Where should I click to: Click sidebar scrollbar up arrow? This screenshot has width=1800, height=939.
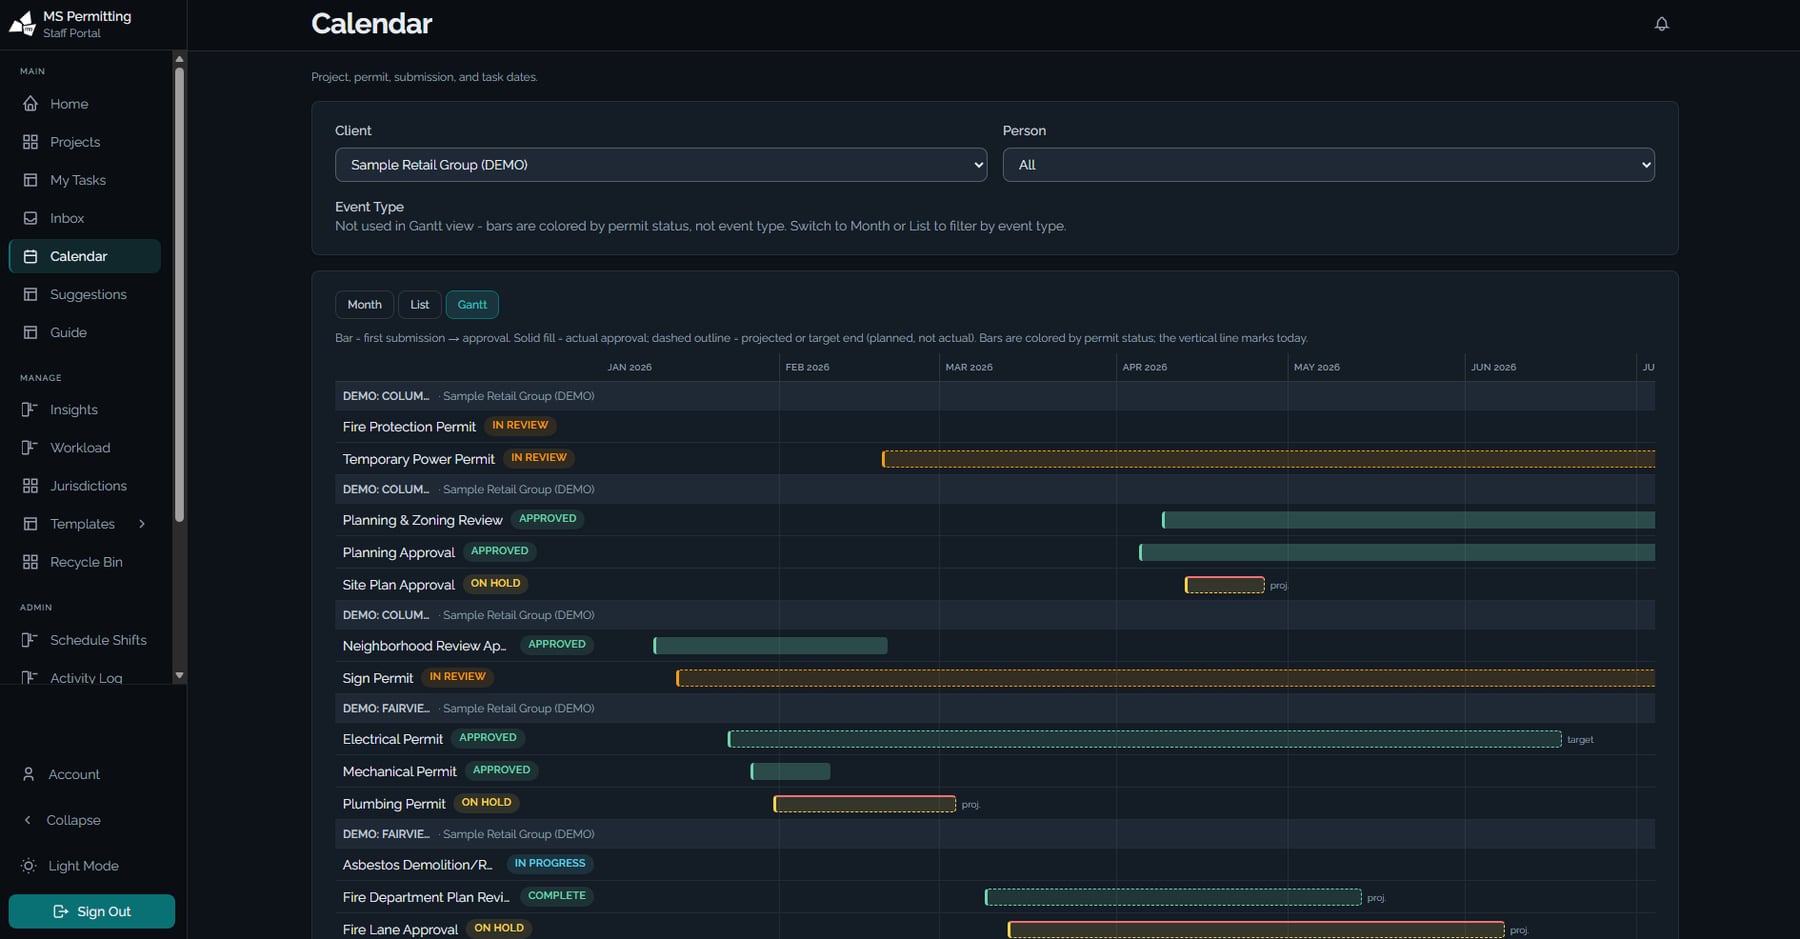[x=179, y=59]
